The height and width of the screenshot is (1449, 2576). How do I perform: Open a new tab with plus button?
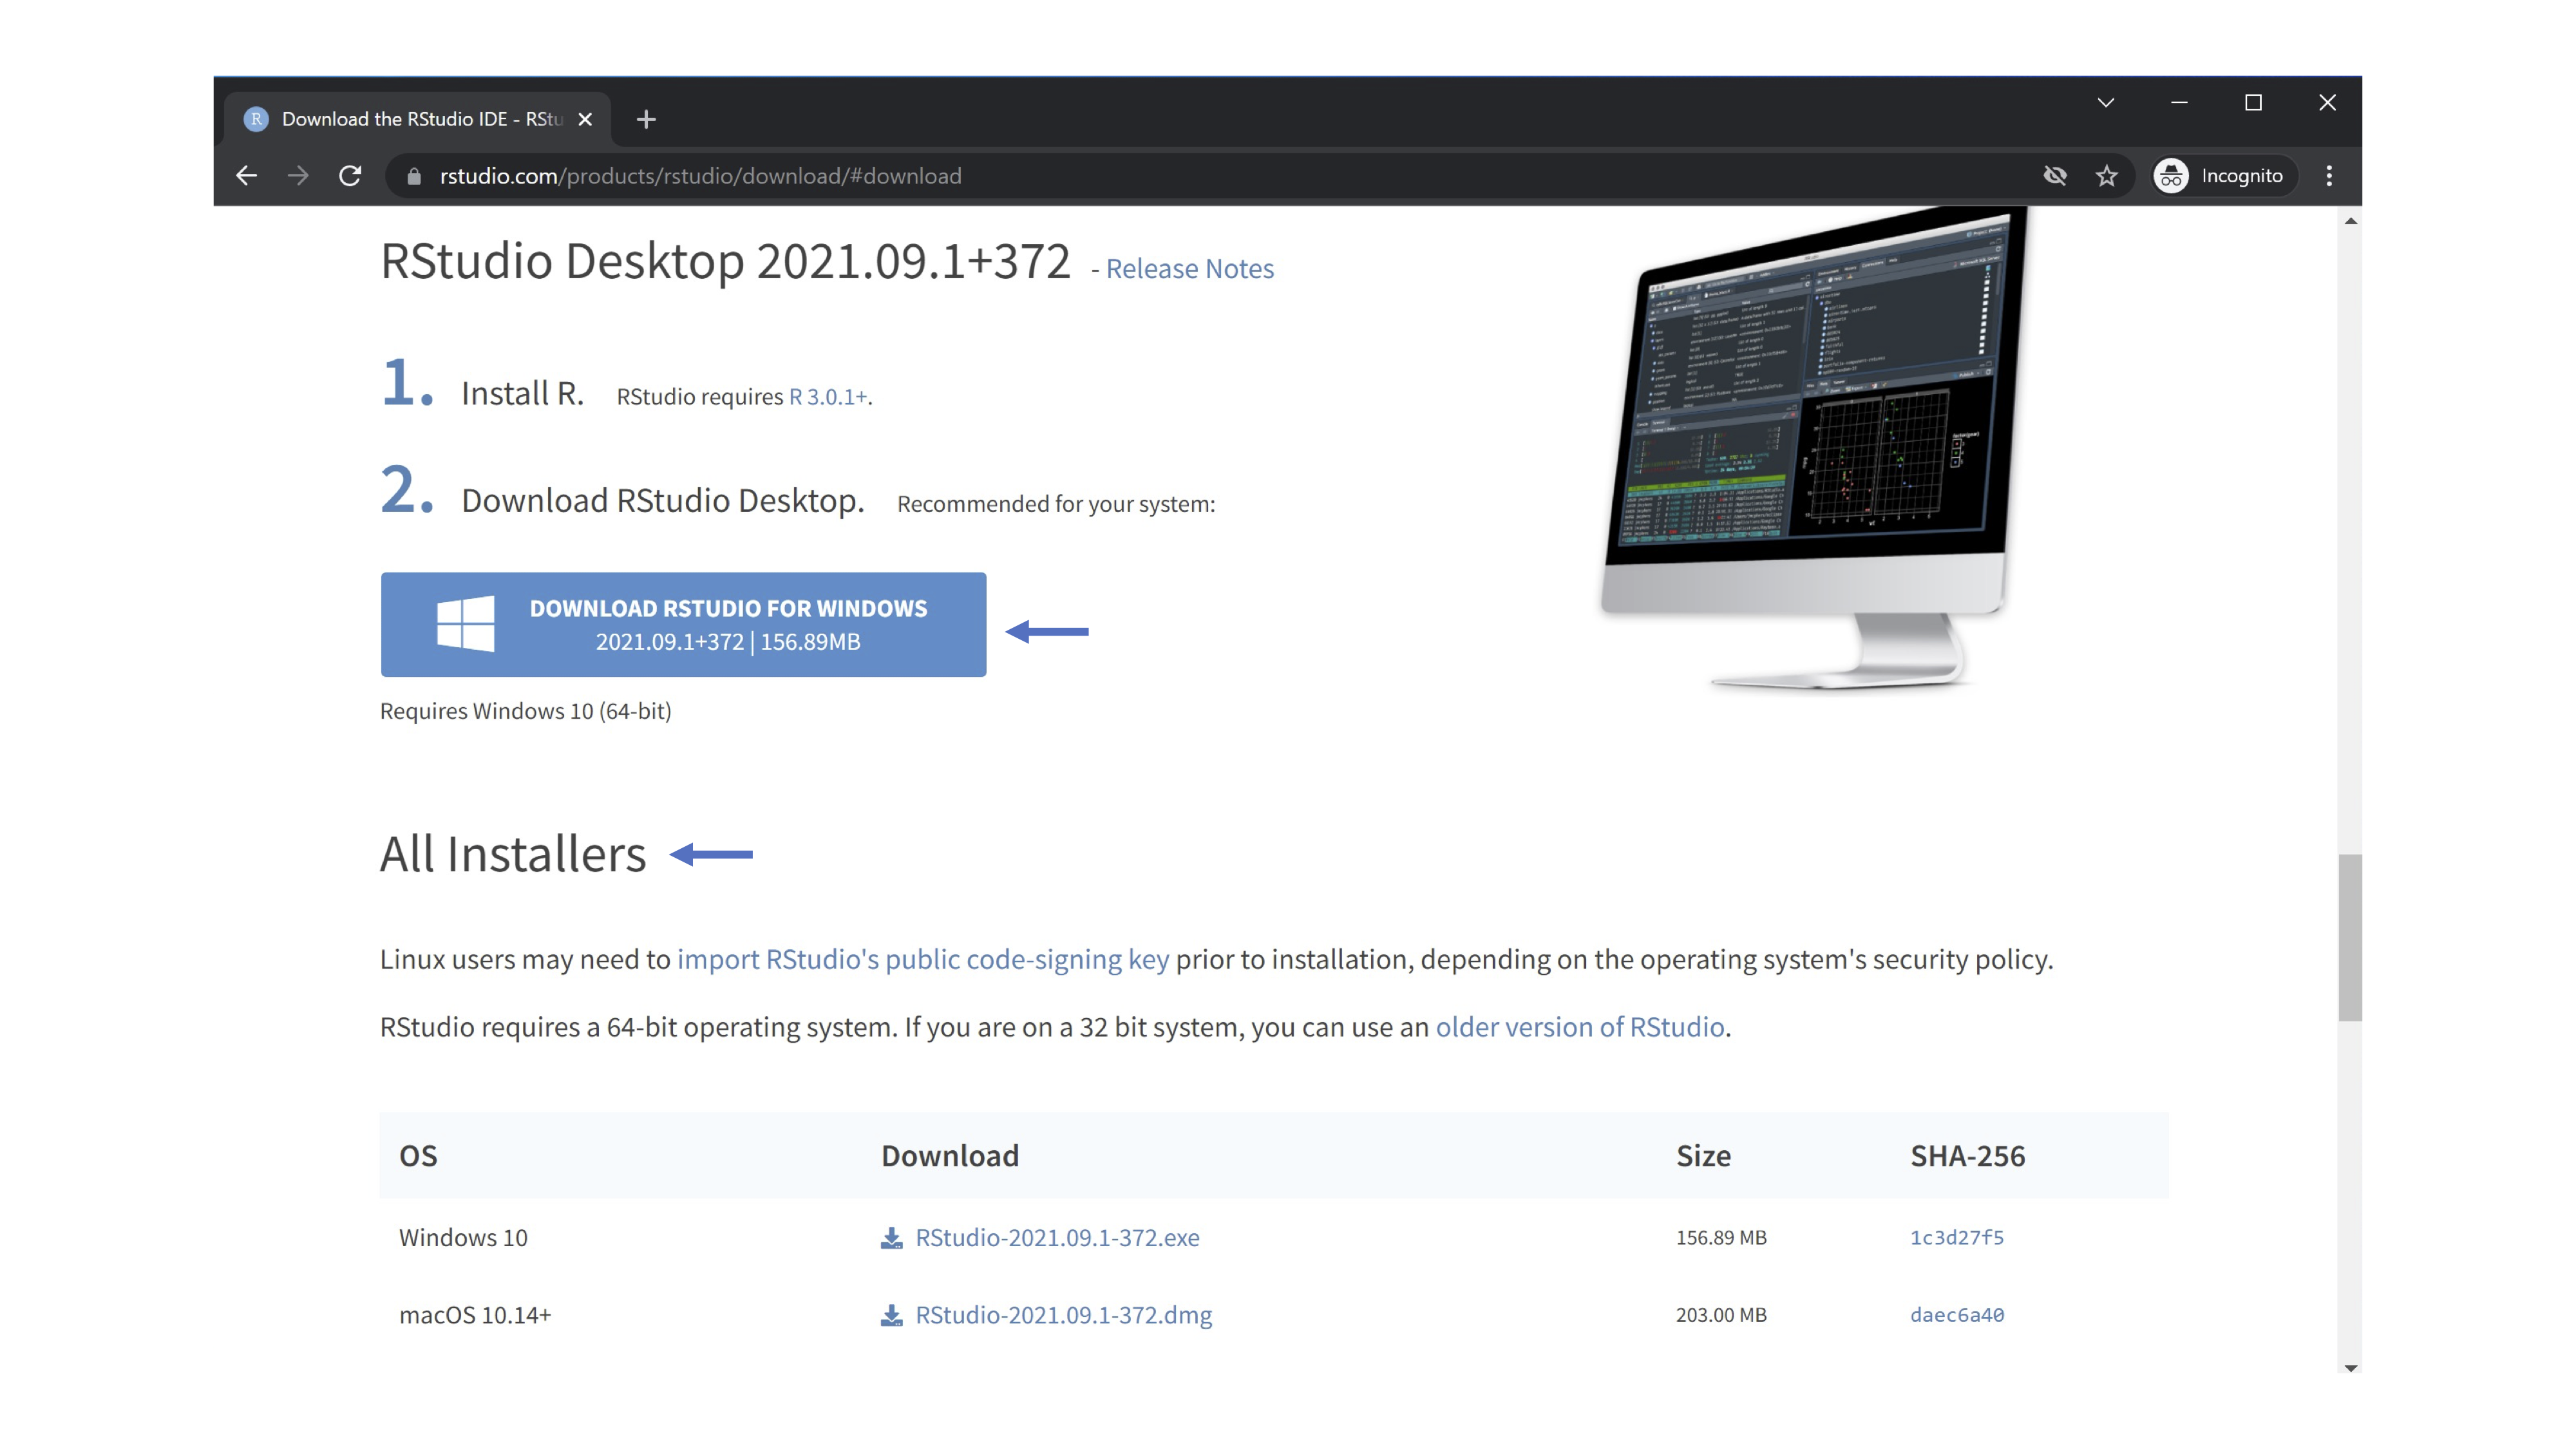pos(646,119)
